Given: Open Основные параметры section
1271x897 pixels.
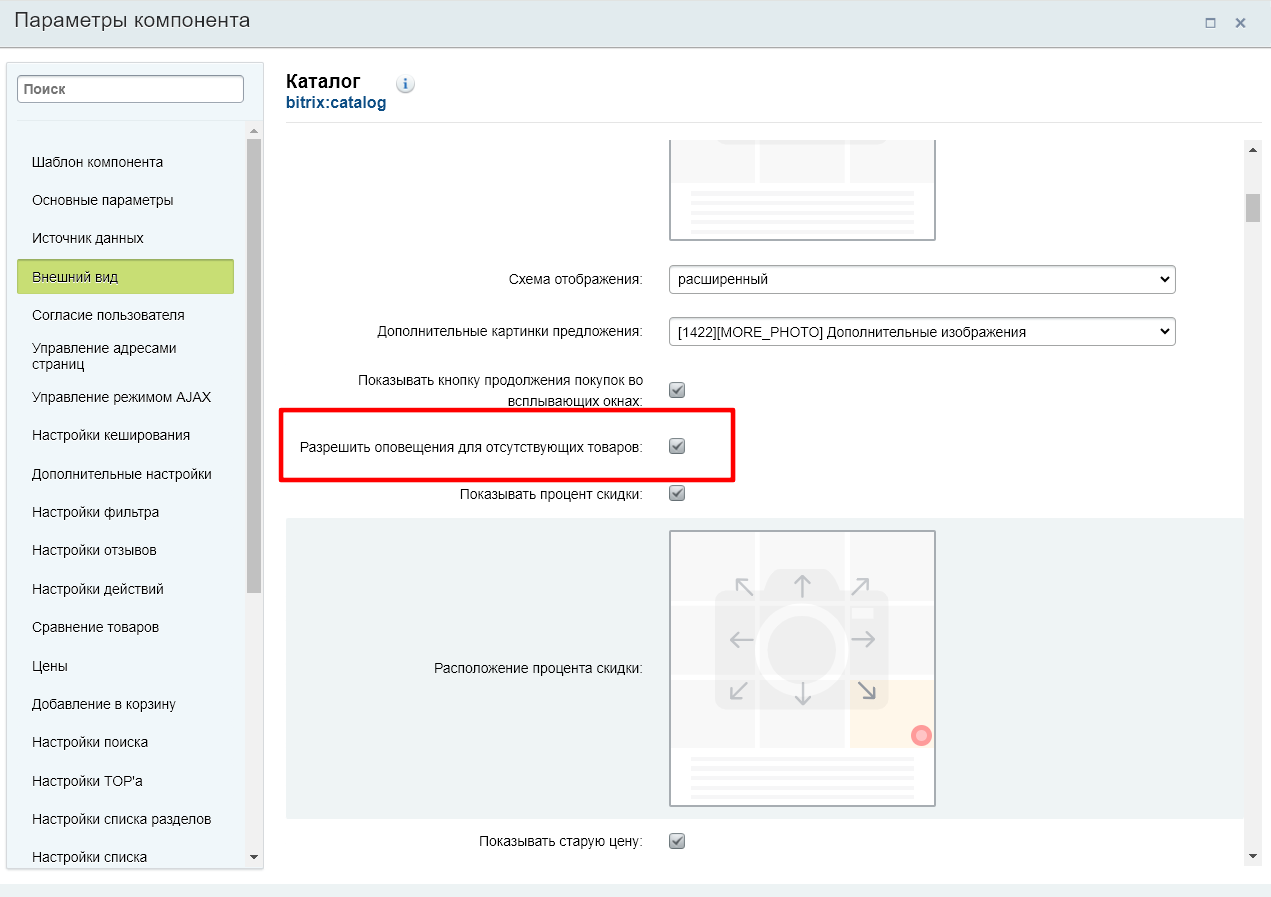Looking at the screenshot, I should pos(102,200).
